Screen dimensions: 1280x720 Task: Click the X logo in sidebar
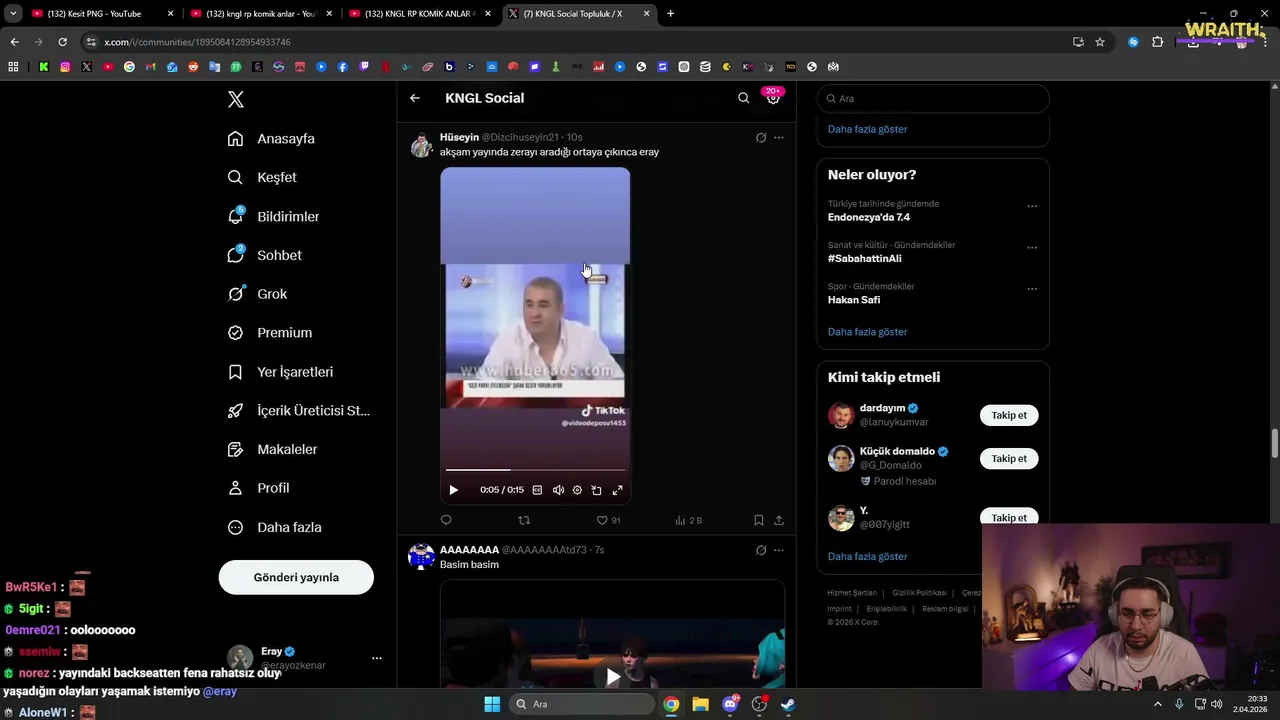pos(236,99)
